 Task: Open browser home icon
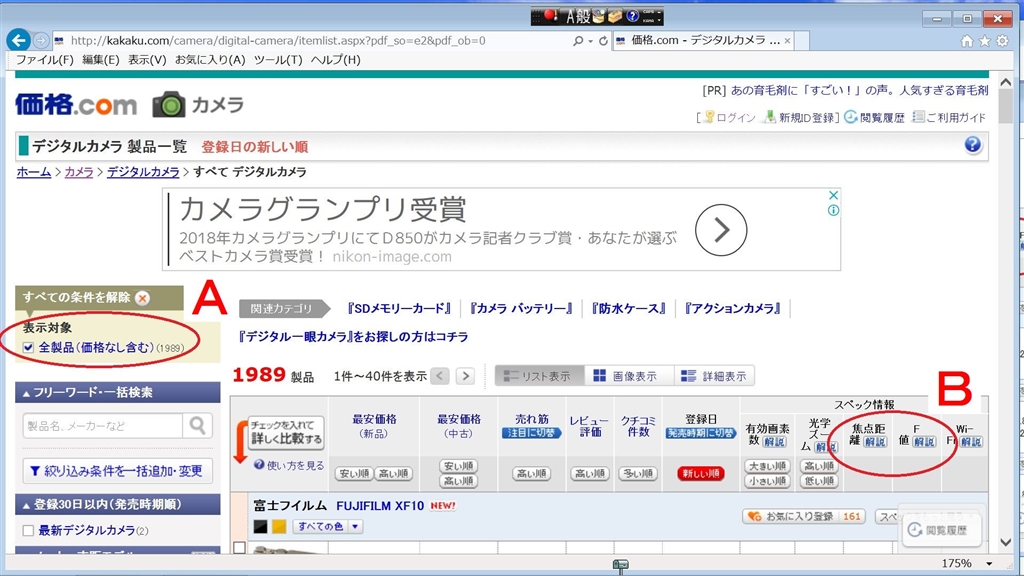pos(967,41)
